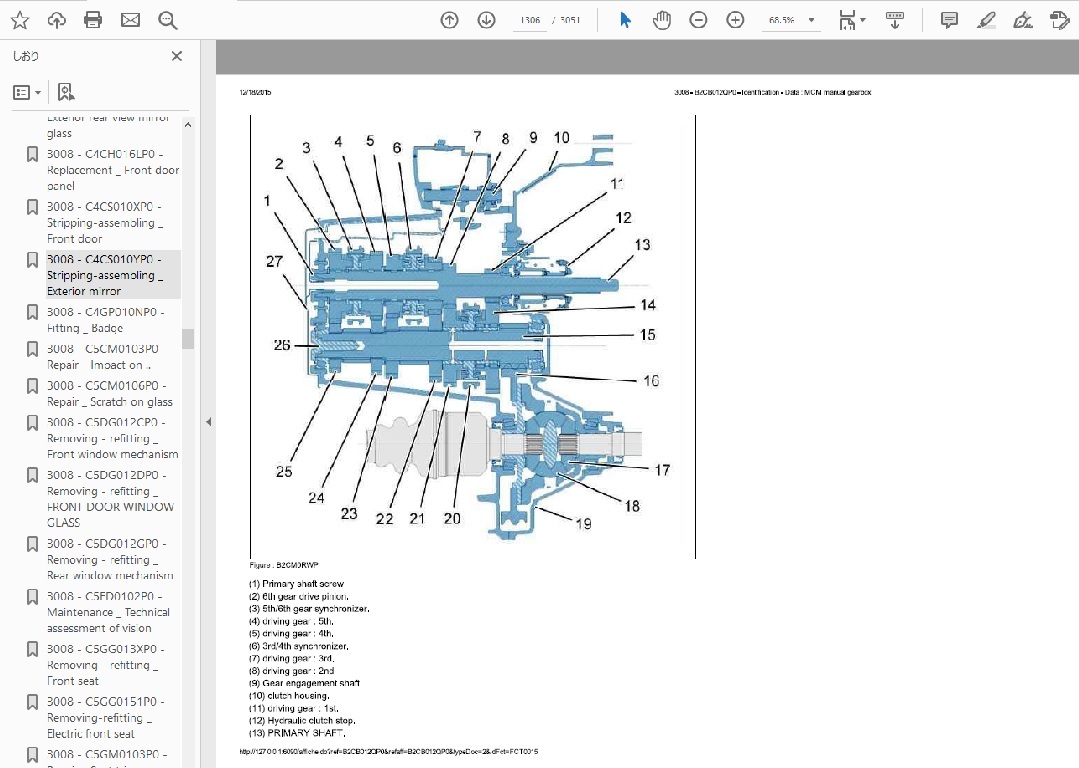Click the しおり panel title
Image resolution: width=1079 pixels, height=768 pixels.
tap(25, 56)
